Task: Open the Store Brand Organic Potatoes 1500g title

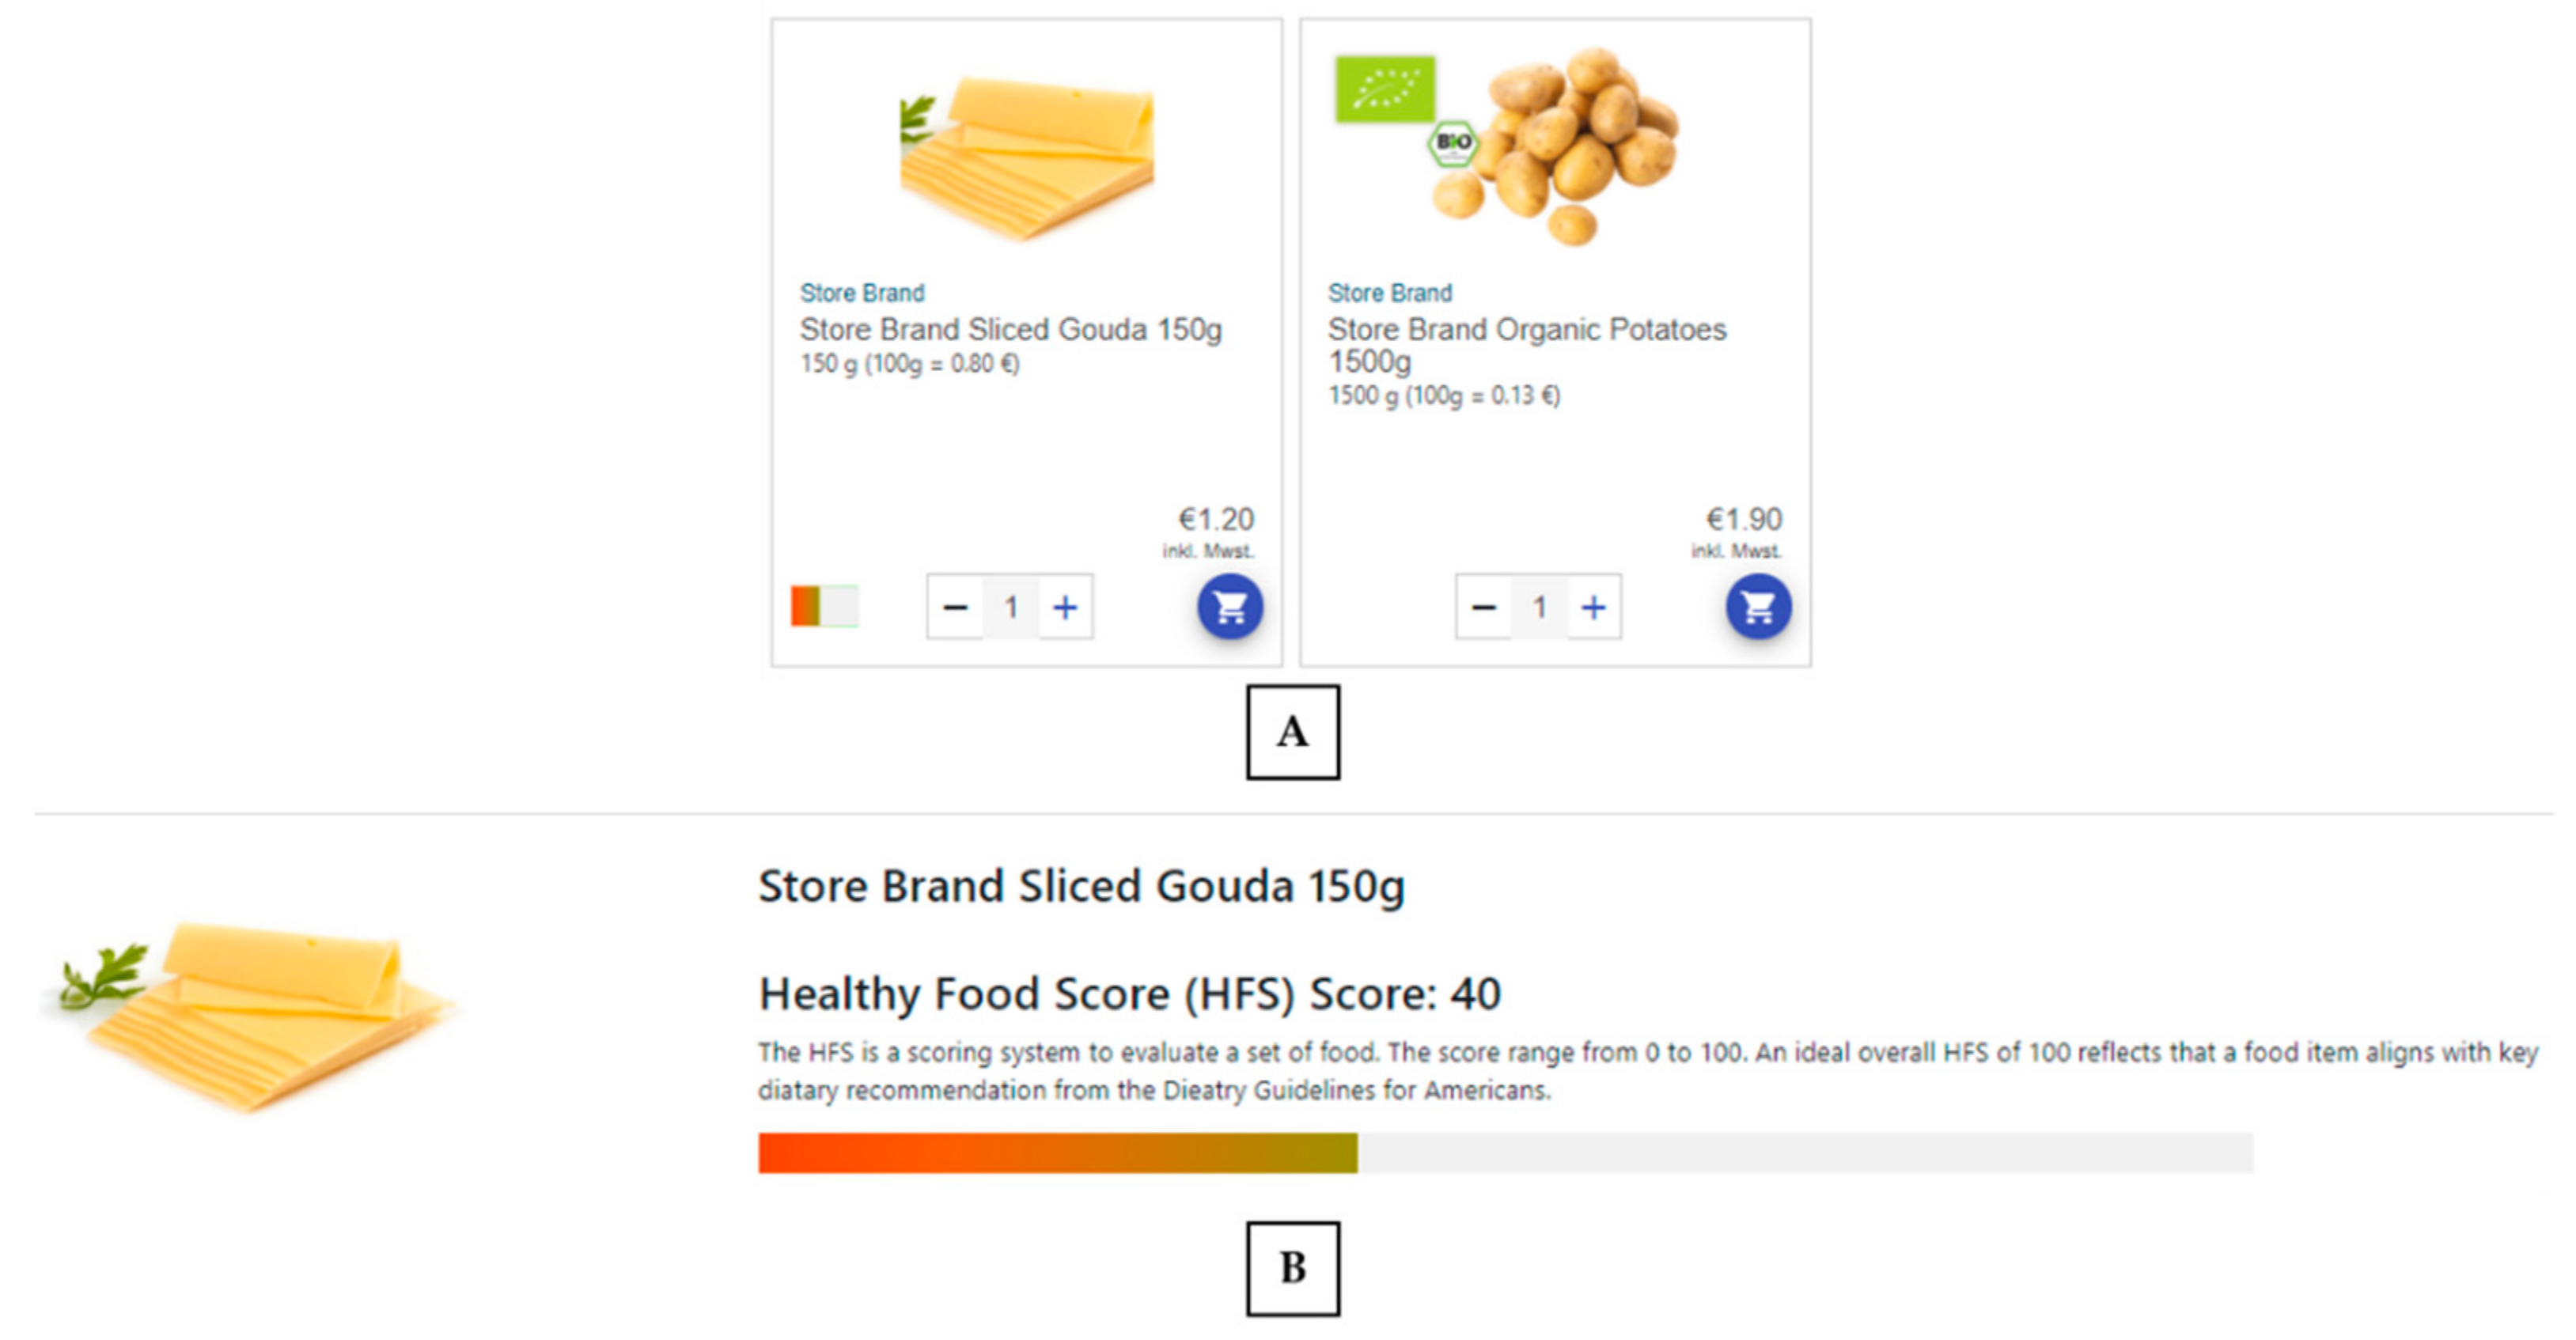Action: 1526,343
